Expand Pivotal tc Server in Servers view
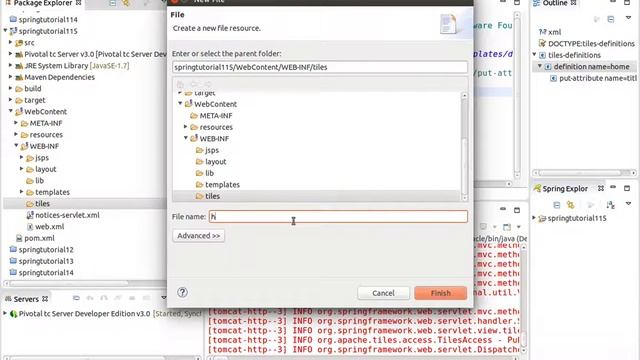 pyautogui.click(x=5, y=313)
